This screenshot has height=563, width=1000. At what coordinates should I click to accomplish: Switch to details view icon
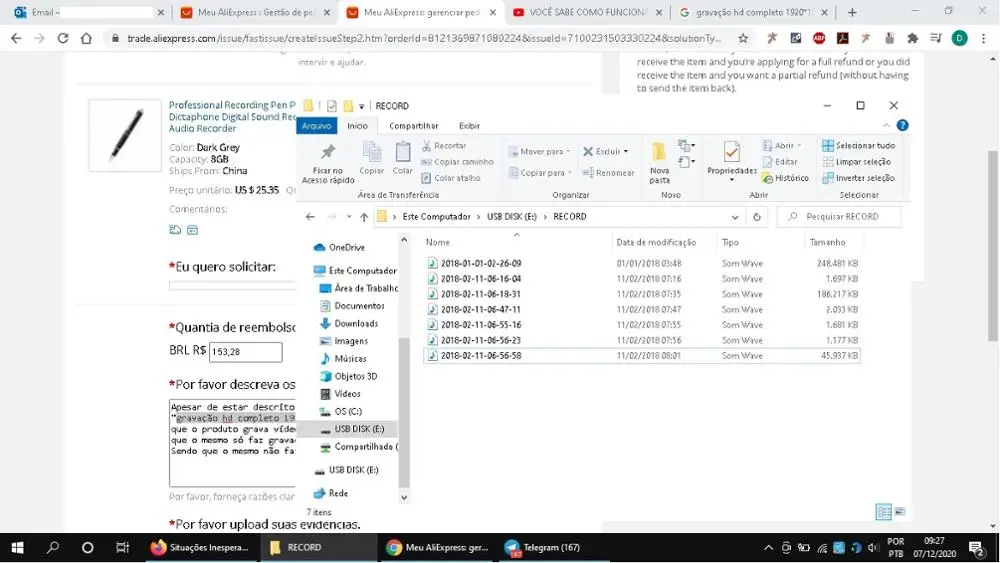(x=883, y=511)
